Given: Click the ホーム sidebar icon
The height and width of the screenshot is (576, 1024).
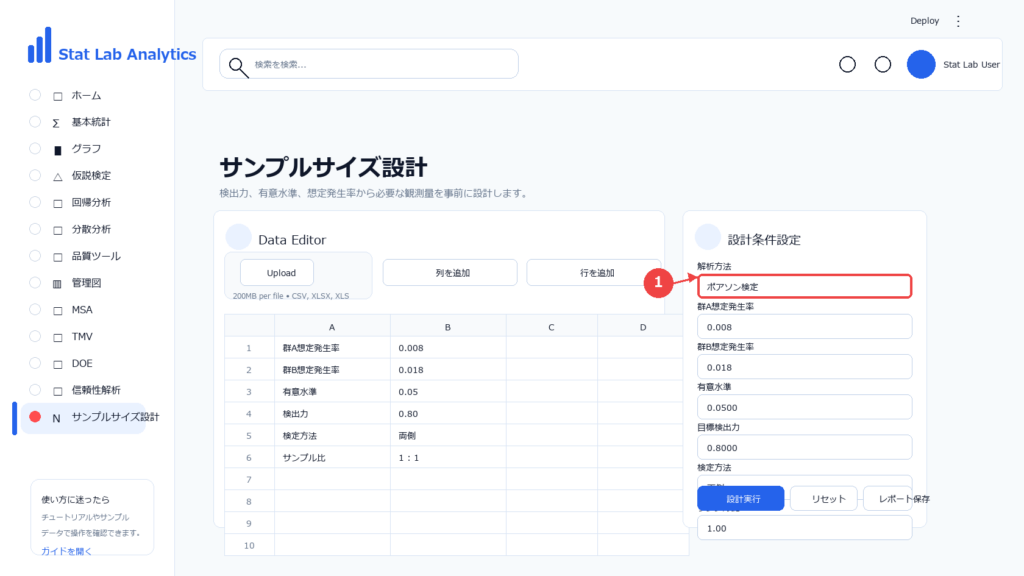Looking at the screenshot, I should click(57, 96).
